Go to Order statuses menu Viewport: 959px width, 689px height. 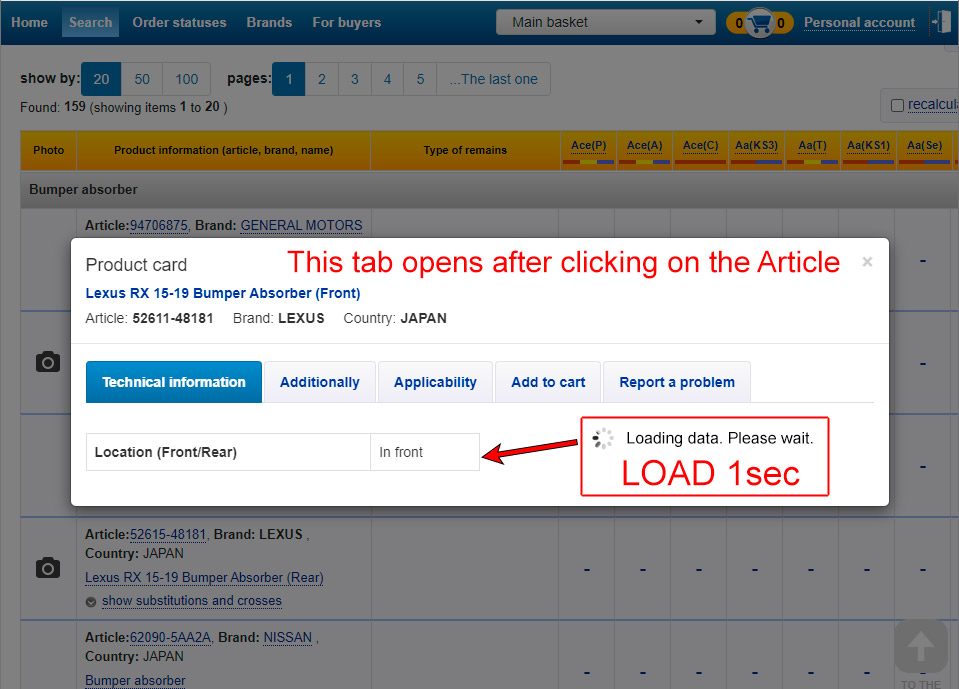click(179, 22)
